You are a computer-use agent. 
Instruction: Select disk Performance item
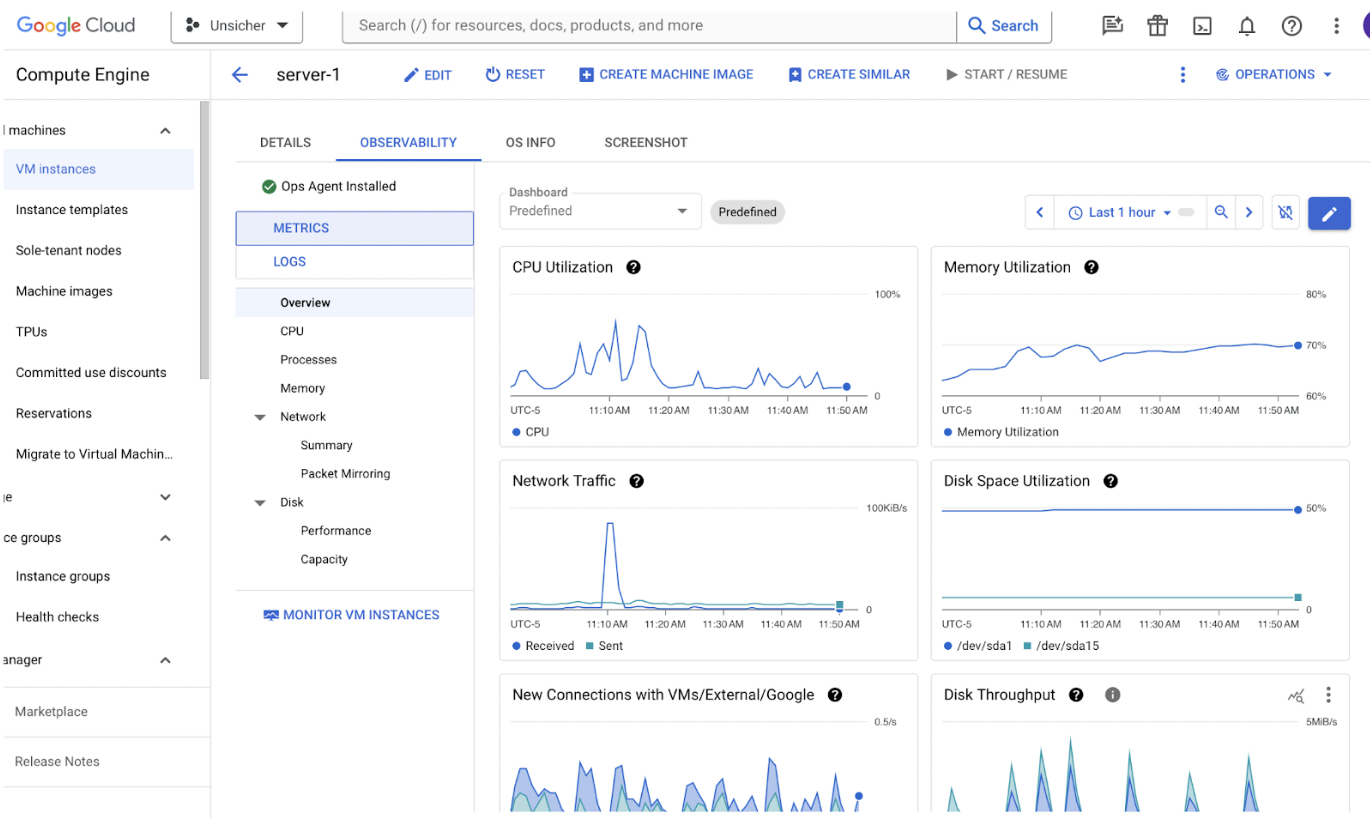[335, 531]
